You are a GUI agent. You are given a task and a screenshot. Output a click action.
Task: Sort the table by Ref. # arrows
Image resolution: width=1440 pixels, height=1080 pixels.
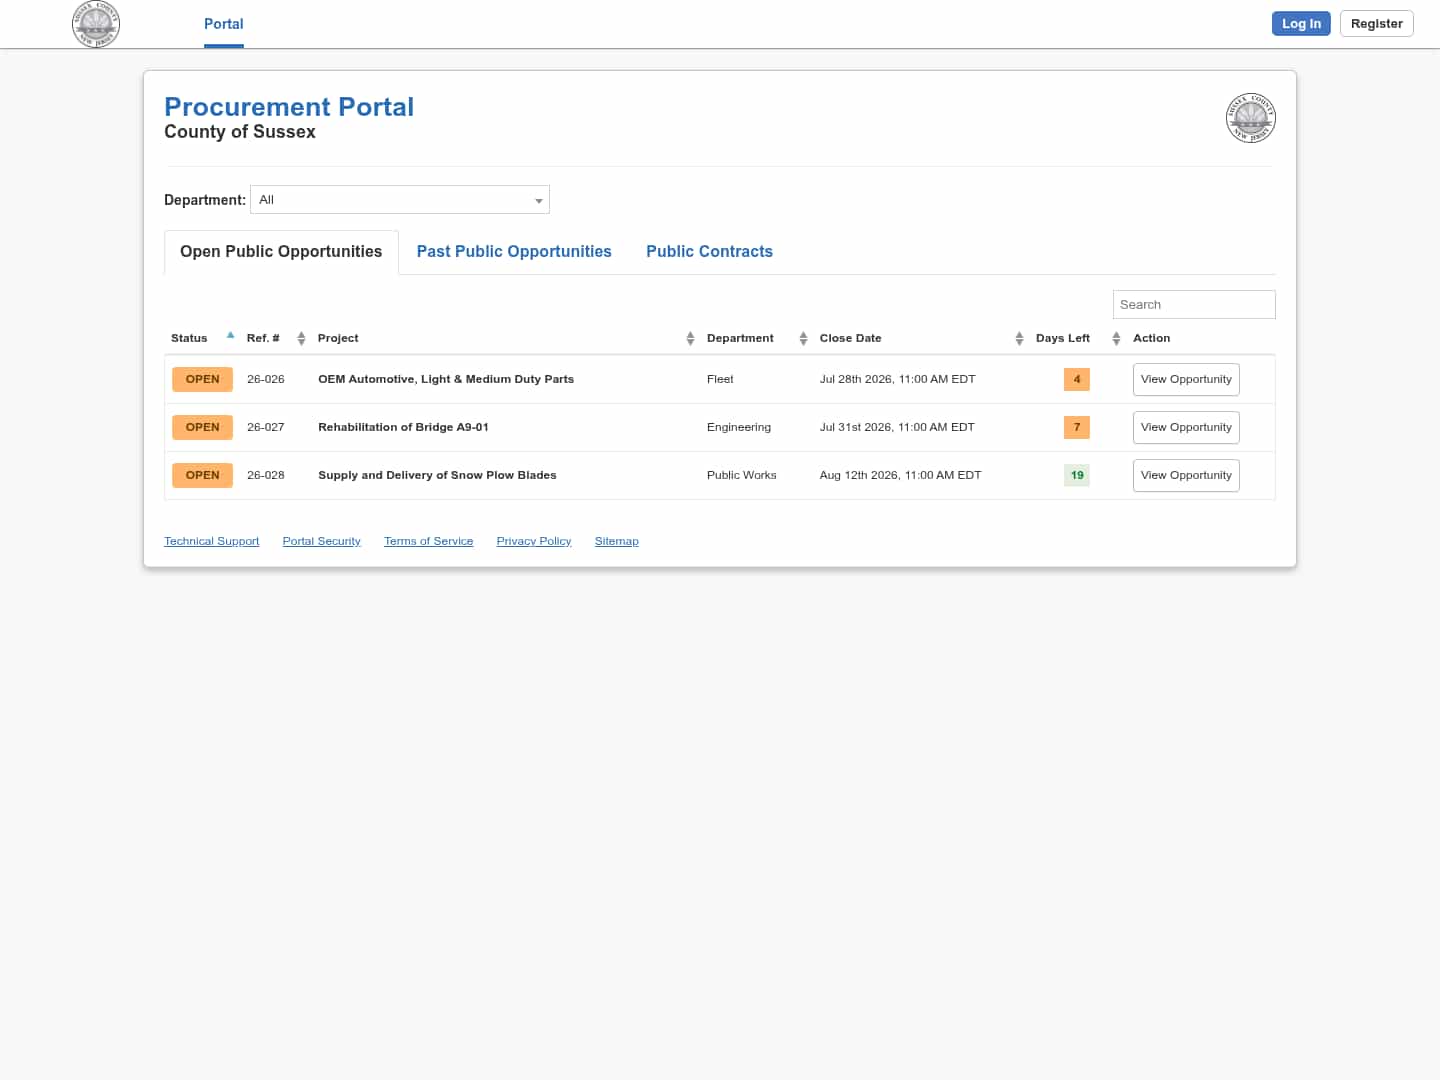tap(301, 339)
